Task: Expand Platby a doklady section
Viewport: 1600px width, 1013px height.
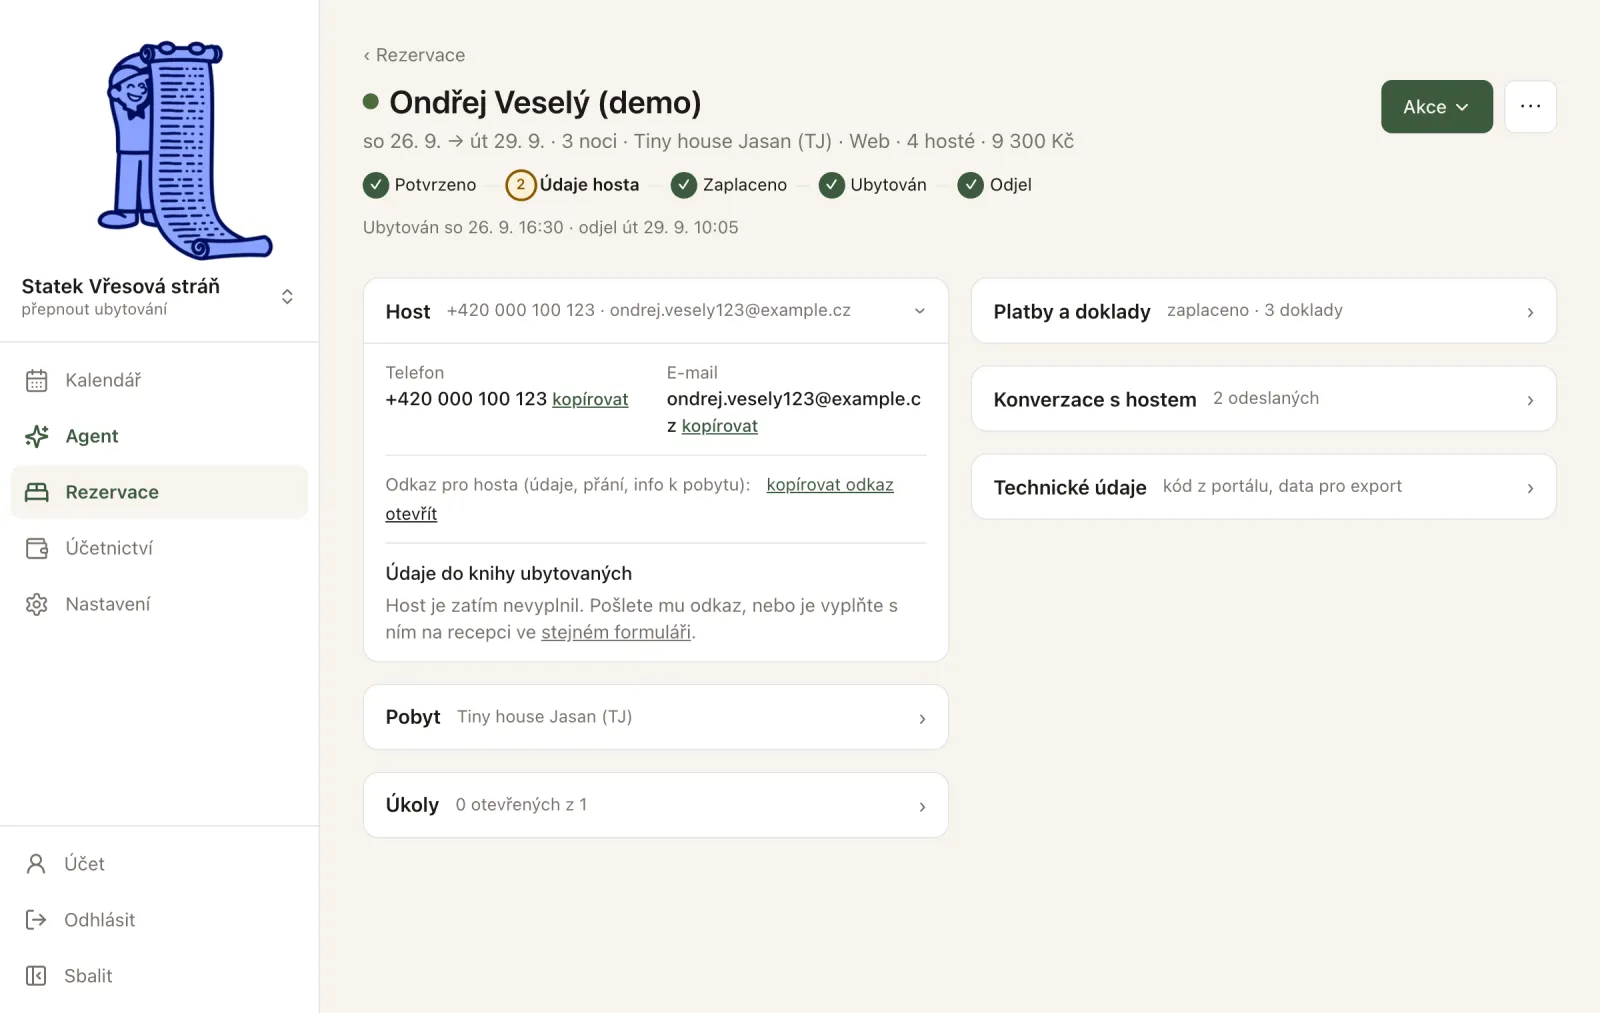Action: [x=1264, y=311]
